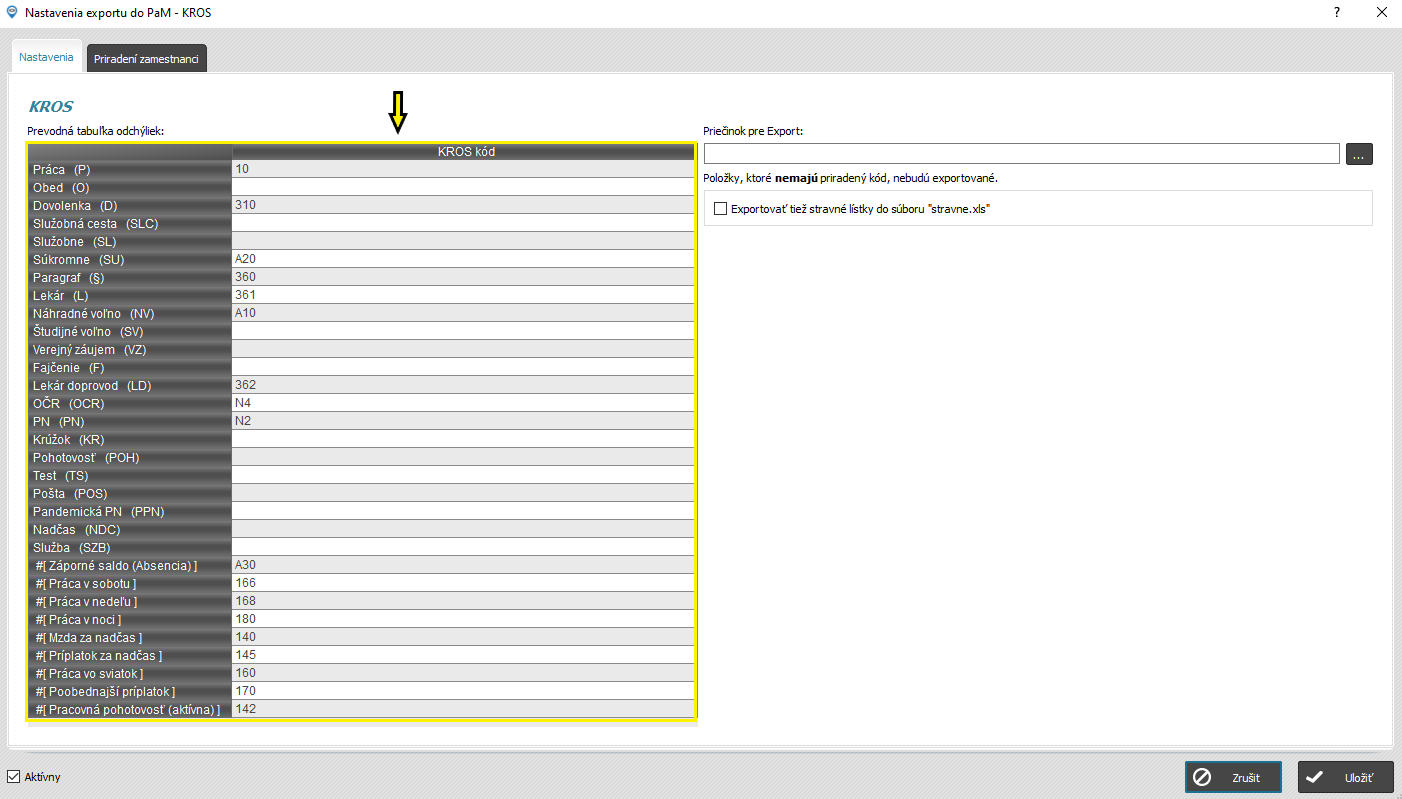Select the code cell A20 for Súkromne
The width and height of the screenshot is (1402, 799).
(464, 259)
